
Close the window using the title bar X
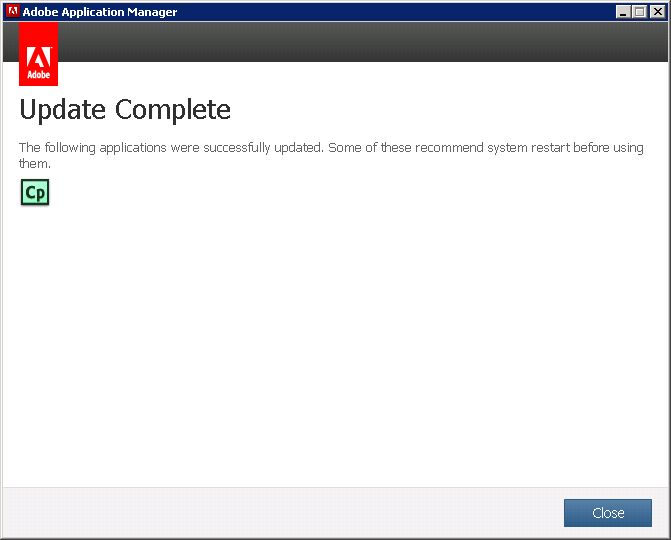658,12
